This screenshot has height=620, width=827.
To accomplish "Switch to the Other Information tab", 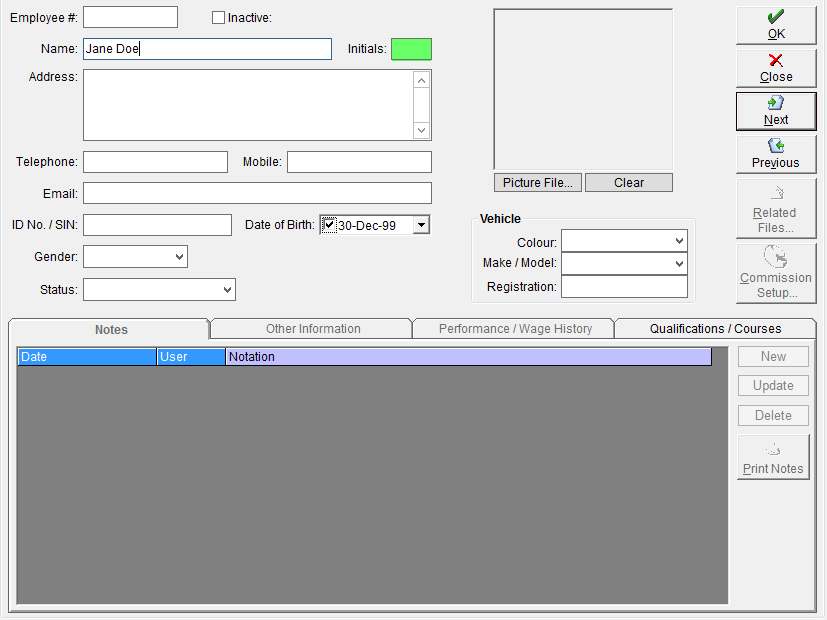I will click(x=312, y=328).
